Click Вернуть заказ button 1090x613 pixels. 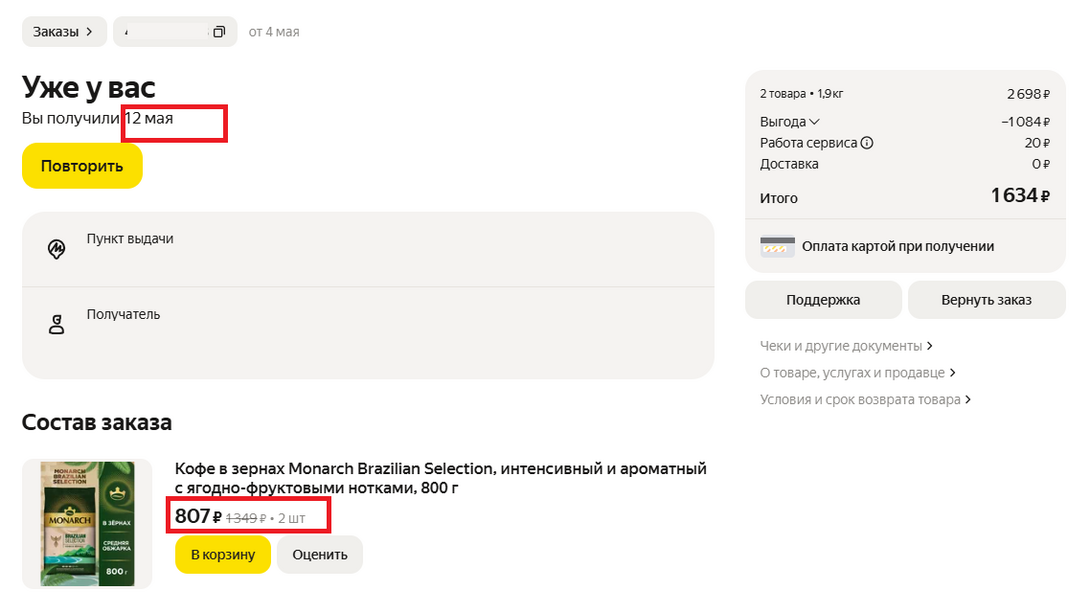[985, 300]
